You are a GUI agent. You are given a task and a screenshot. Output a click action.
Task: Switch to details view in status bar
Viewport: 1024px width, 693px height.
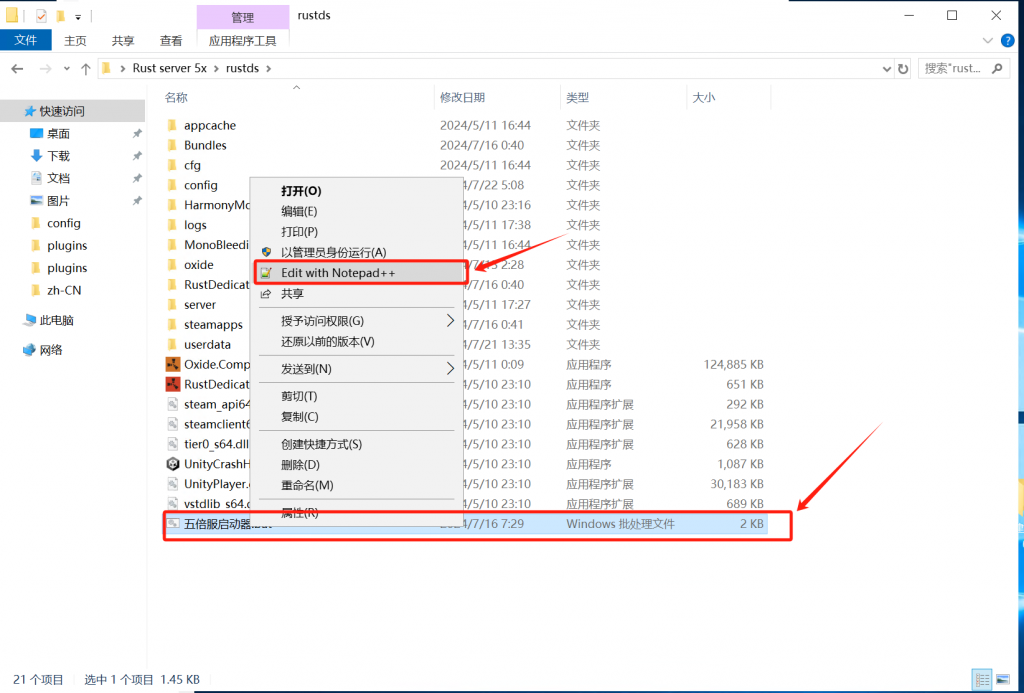pos(983,679)
